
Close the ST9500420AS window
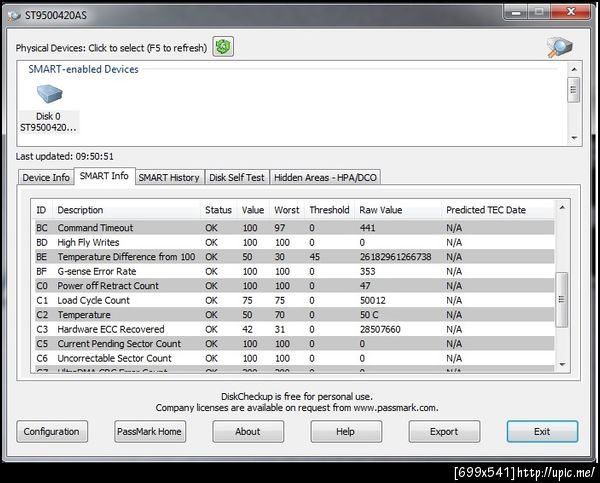pos(571,12)
